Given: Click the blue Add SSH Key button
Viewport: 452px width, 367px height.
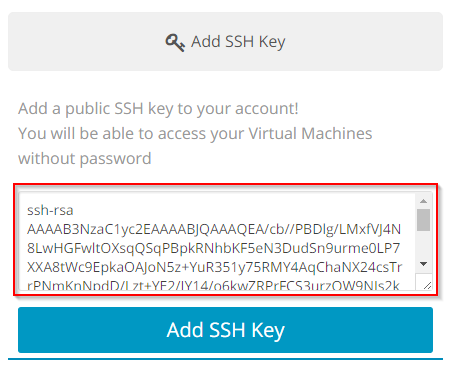Looking at the screenshot, I should [x=225, y=330].
